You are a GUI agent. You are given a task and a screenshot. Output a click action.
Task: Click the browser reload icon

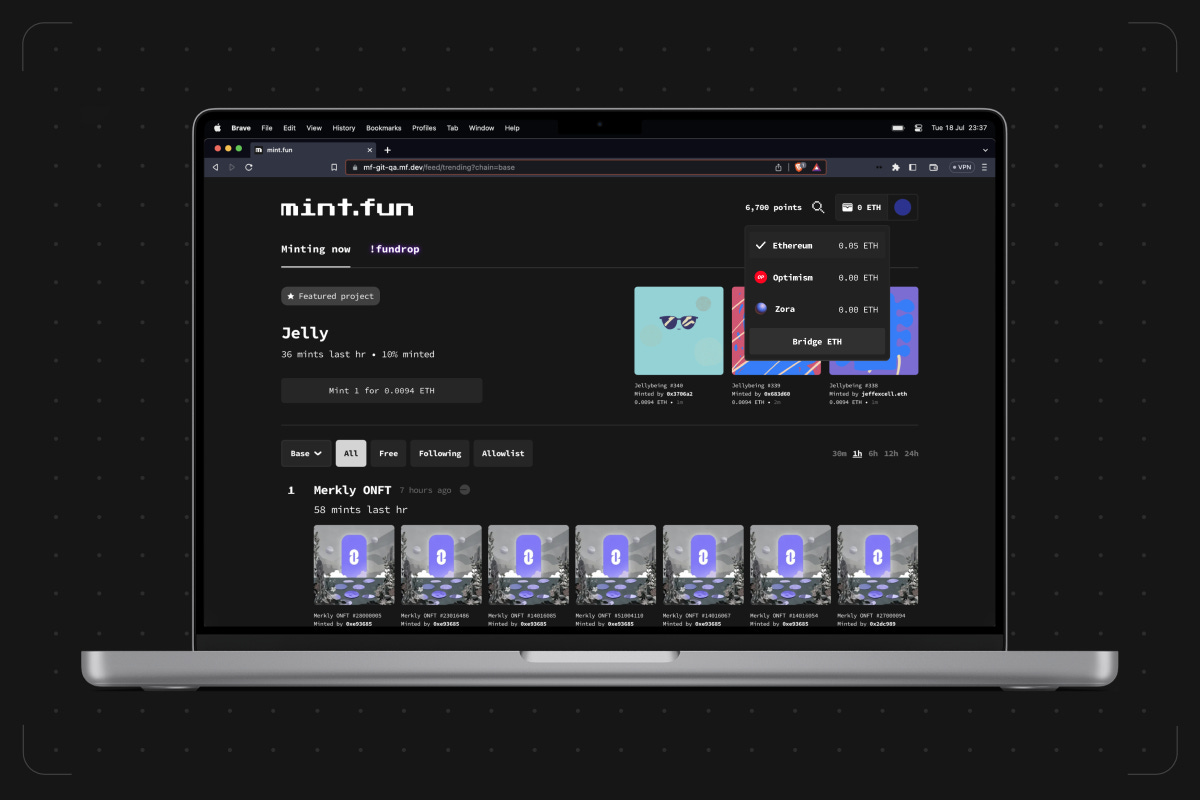tap(248, 167)
